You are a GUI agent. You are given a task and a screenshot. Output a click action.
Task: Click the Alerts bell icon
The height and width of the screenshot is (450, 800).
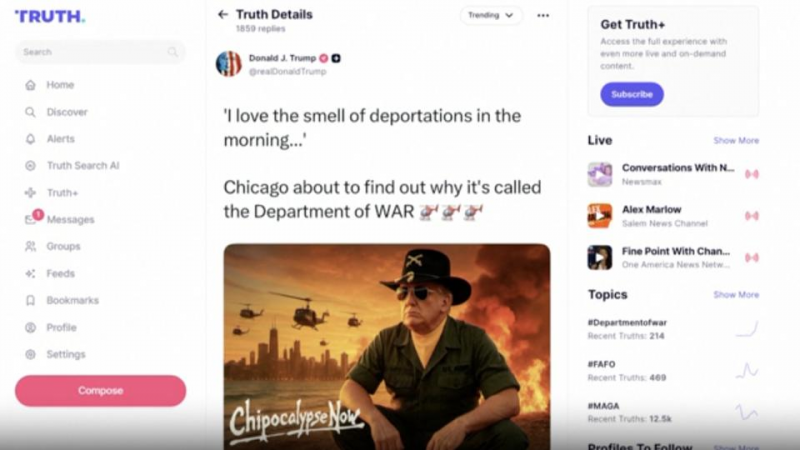[31, 139]
